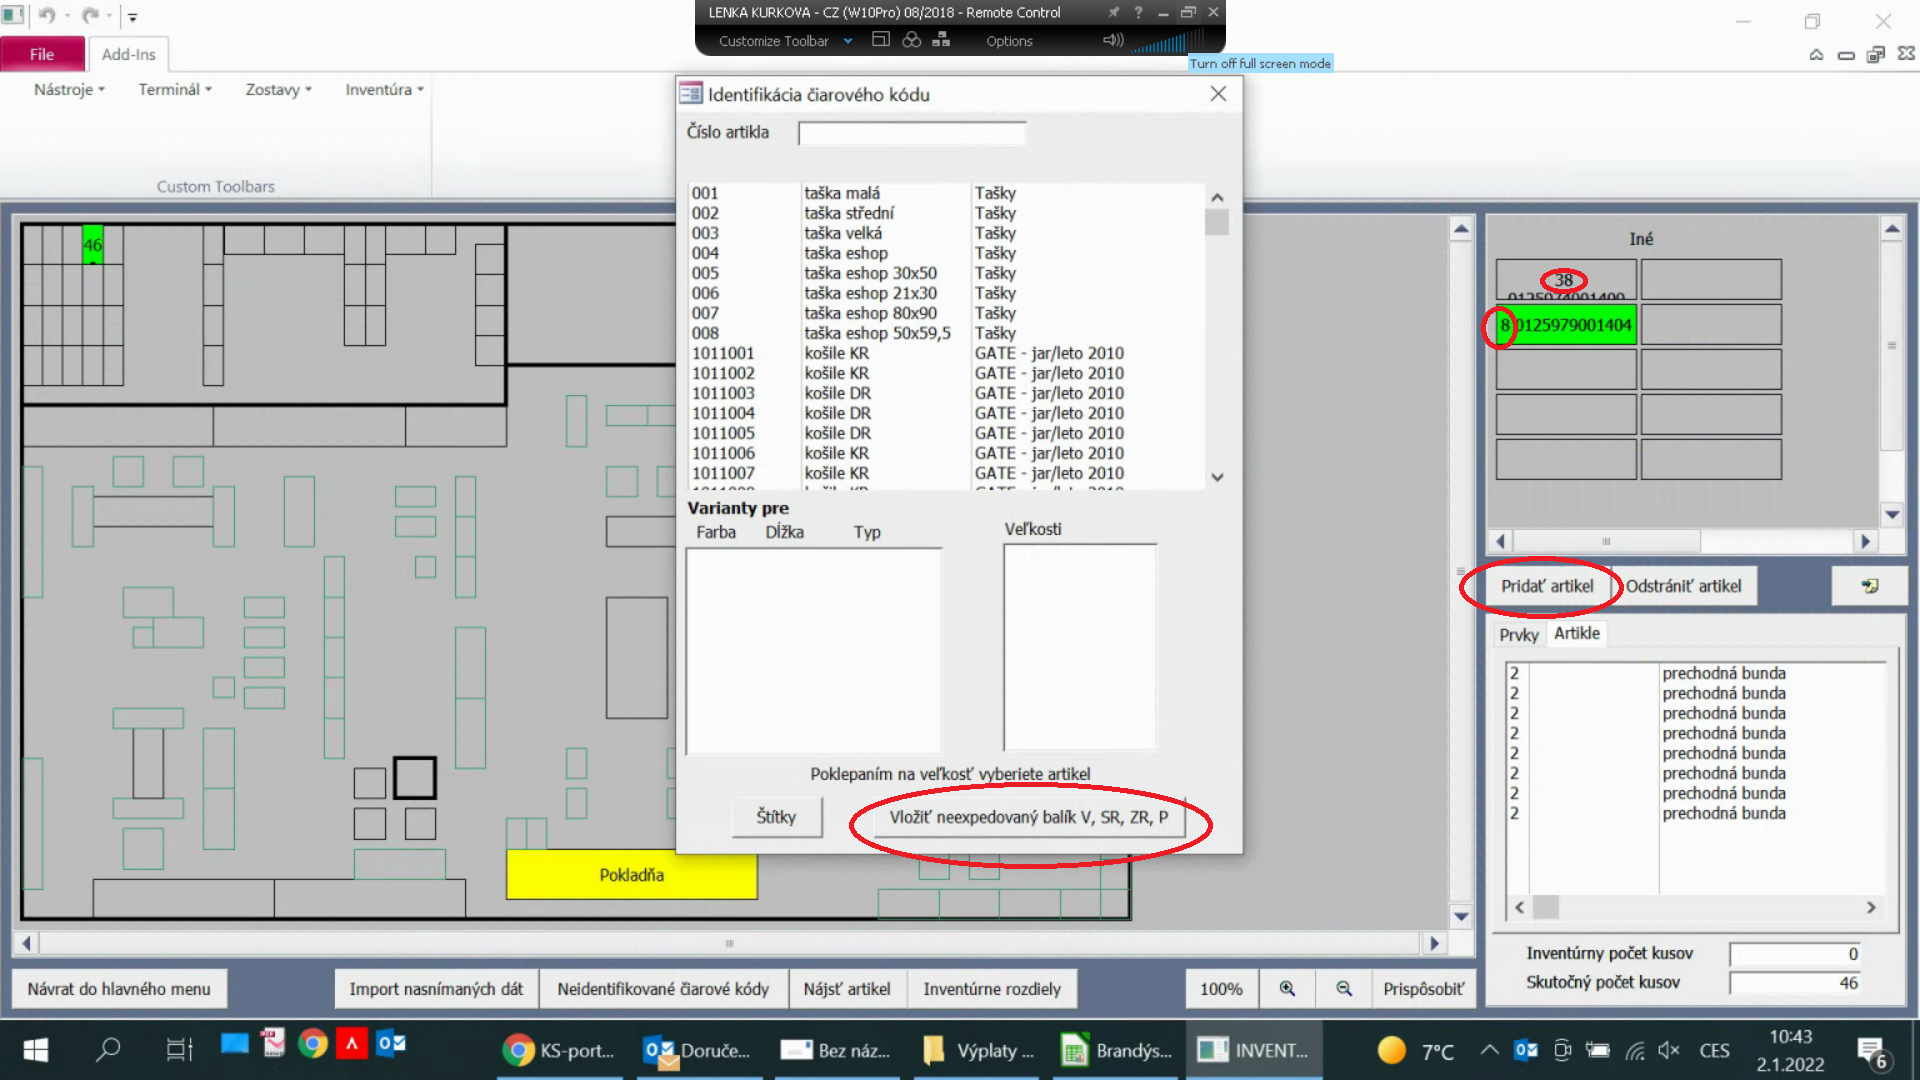The image size is (1920, 1080).
Task: Click the icon button beside Odstrániť artikel
Action: tap(1869, 586)
